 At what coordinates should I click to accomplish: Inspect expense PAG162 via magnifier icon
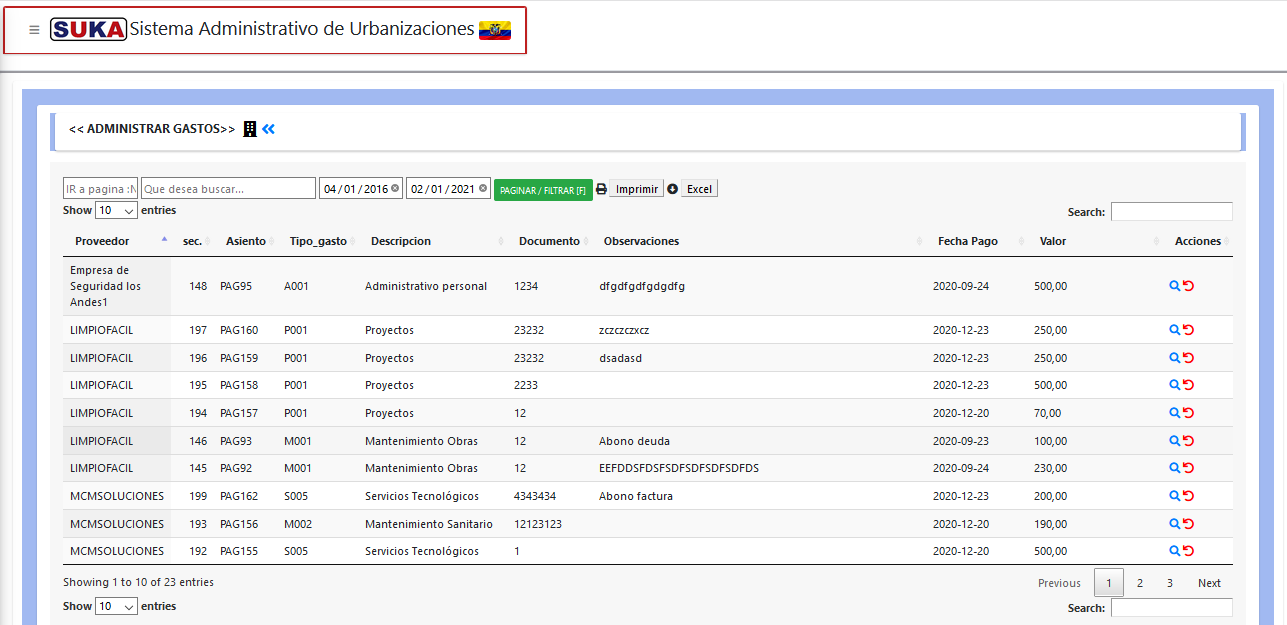(1175, 496)
